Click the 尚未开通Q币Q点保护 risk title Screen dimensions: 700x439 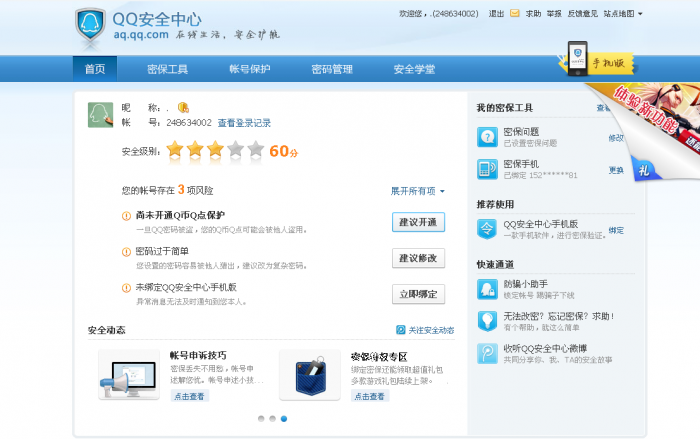(180, 215)
